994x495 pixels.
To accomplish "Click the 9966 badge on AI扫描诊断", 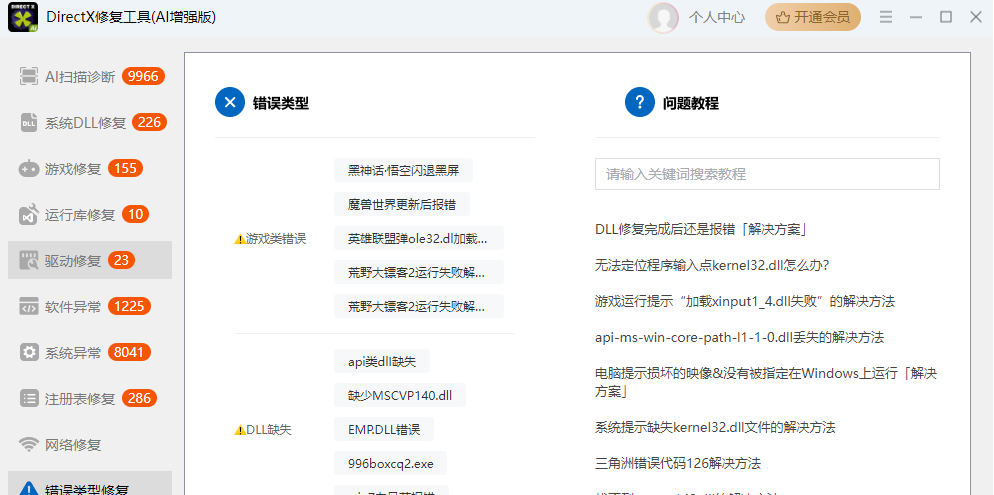I will [143, 77].
